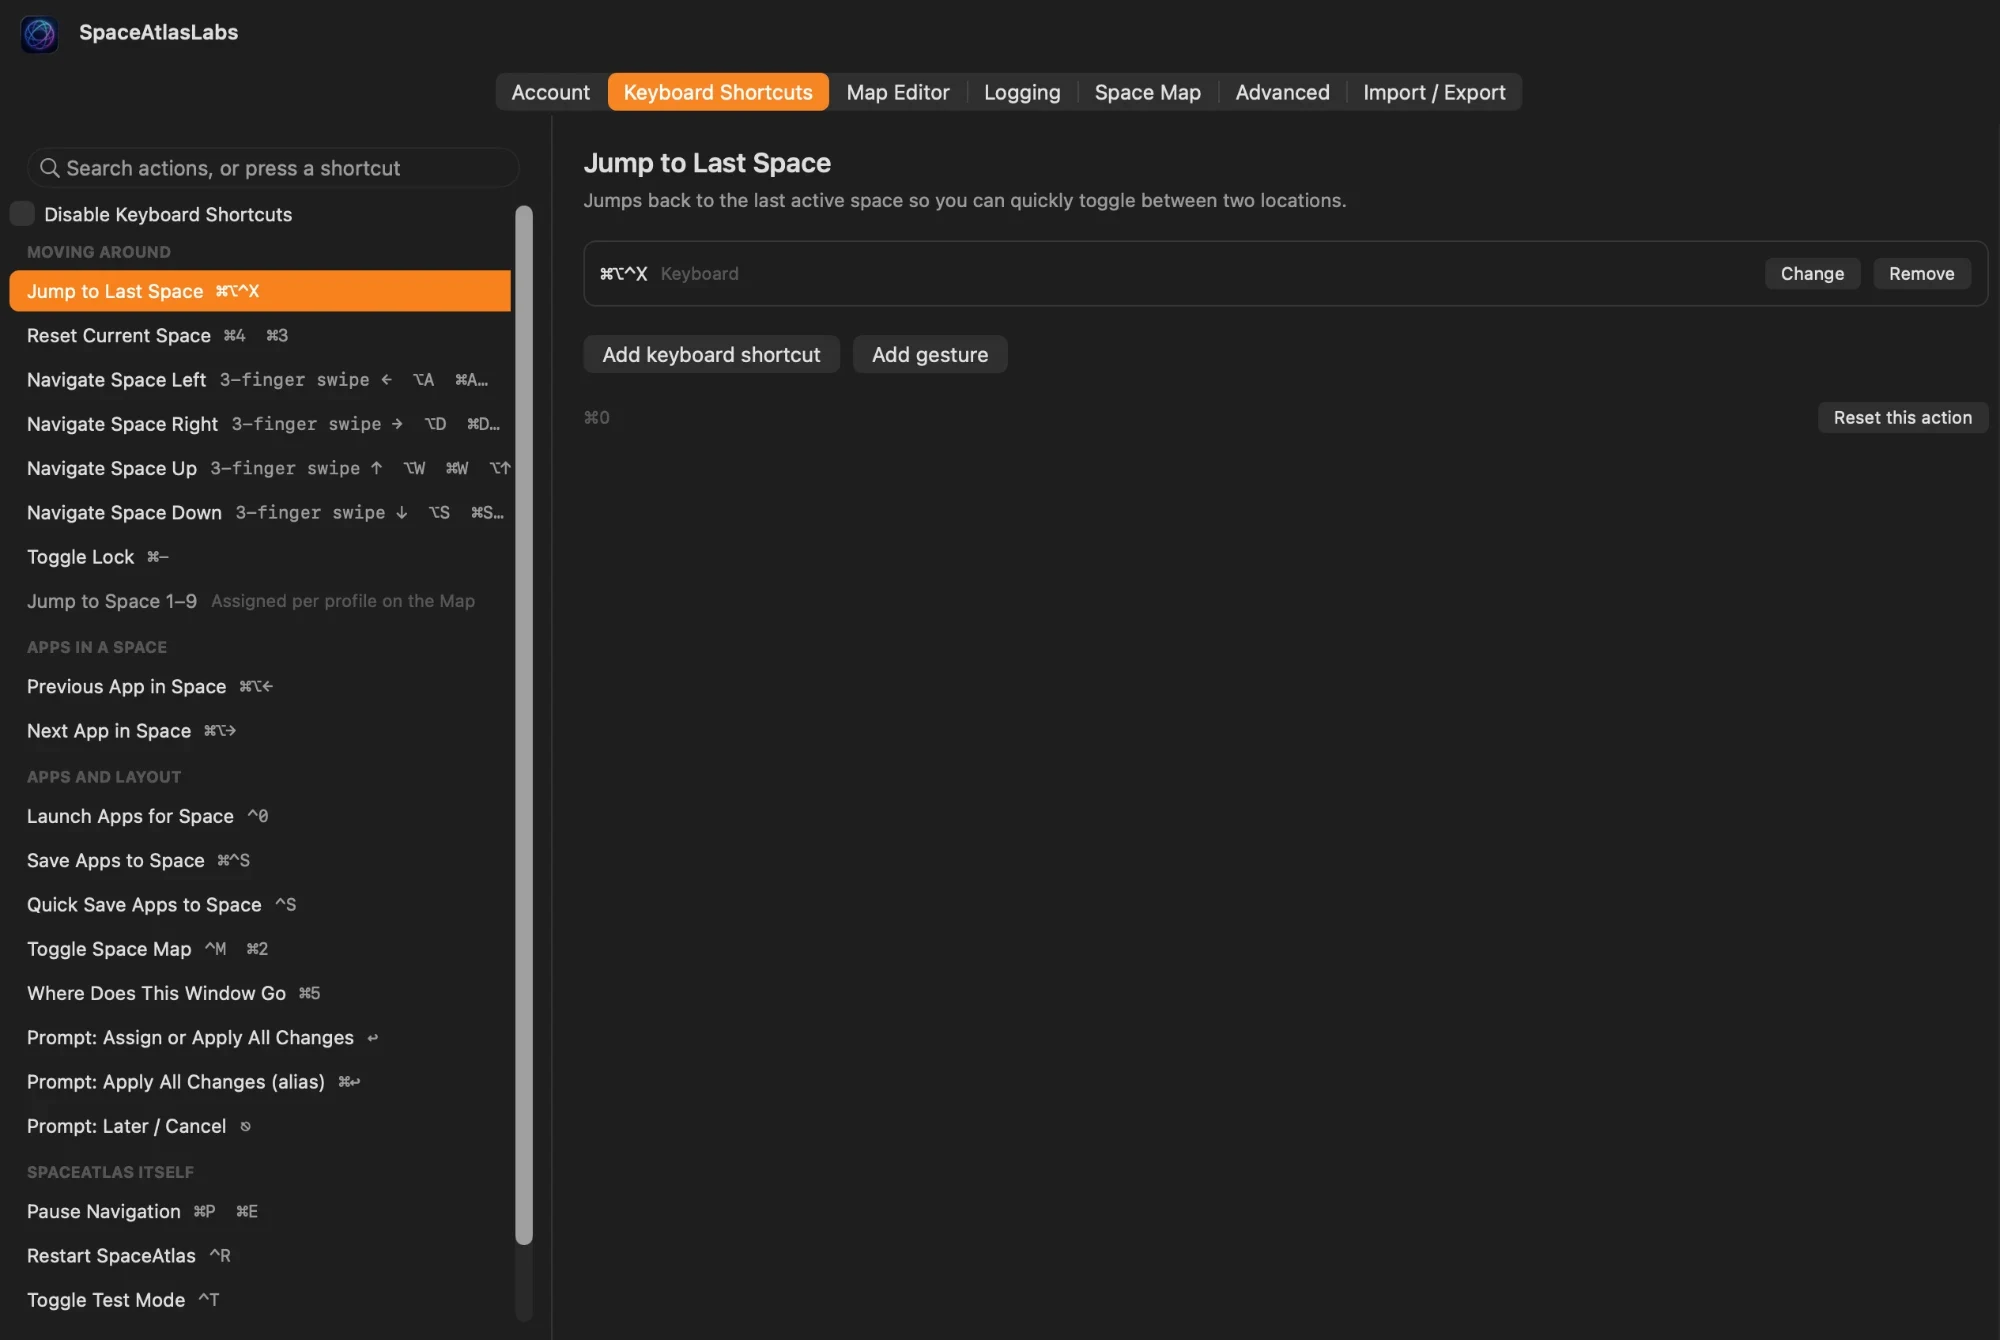Image resolution: width=2000 pixels, height=1340 pixels.
Task: Click the ⌘0 shortcut hint text
Action: (x=597, y=417)
